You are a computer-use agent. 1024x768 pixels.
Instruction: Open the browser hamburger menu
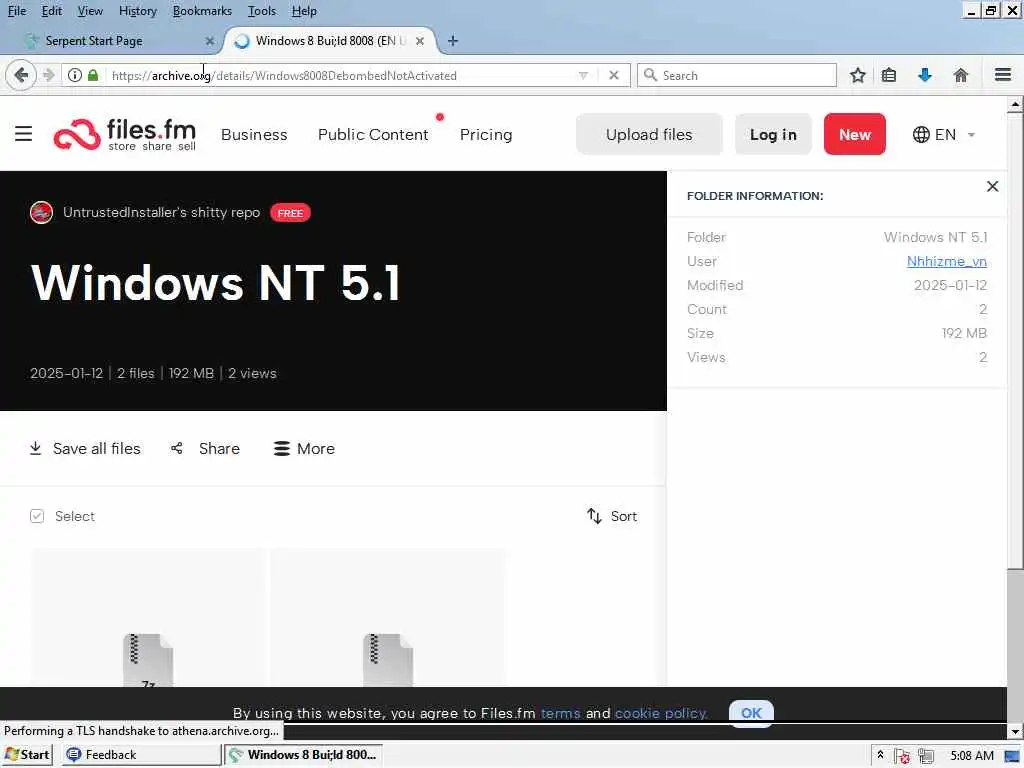coord(1003,75)
